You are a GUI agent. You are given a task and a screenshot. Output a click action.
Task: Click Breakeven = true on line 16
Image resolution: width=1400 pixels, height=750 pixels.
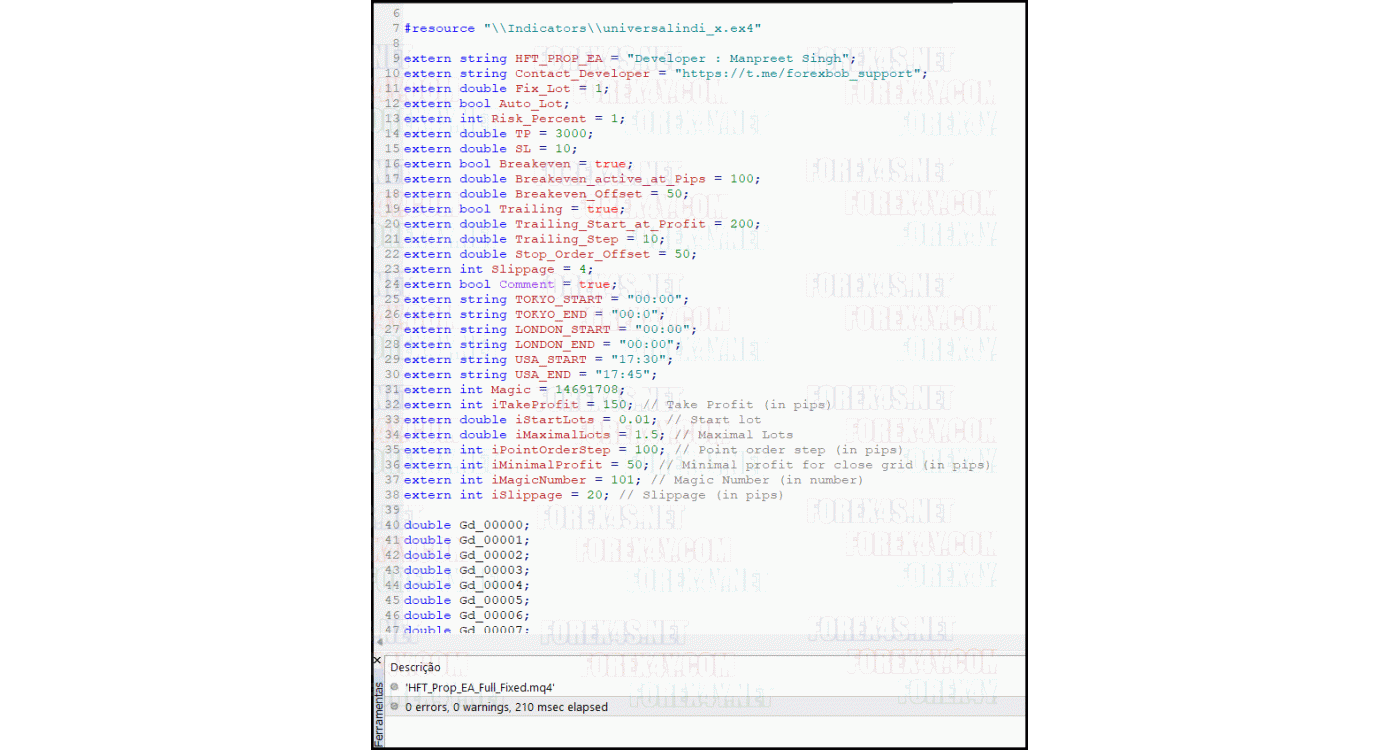point(562,163)
